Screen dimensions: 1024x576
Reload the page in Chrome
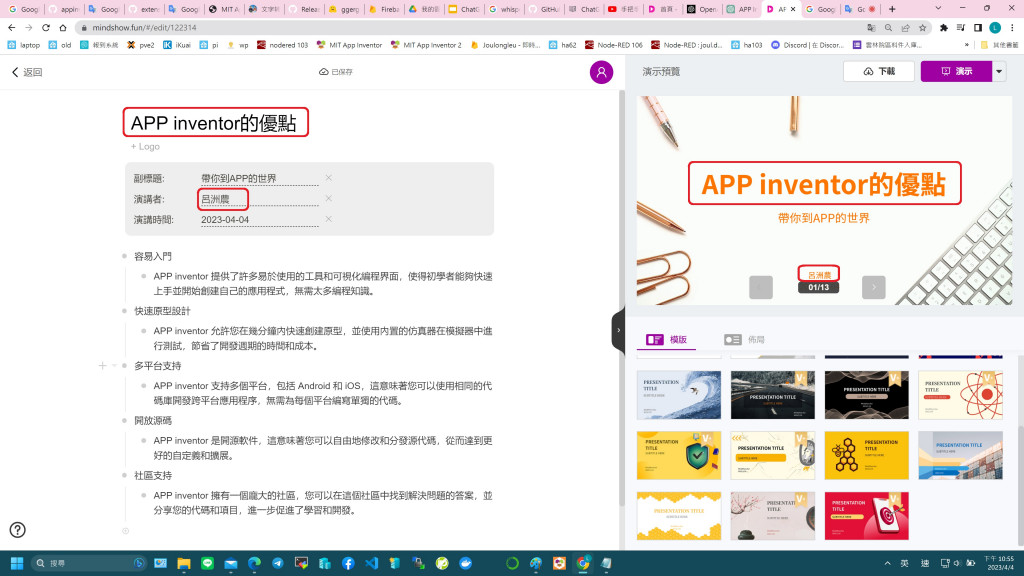[x=46, y=27]
